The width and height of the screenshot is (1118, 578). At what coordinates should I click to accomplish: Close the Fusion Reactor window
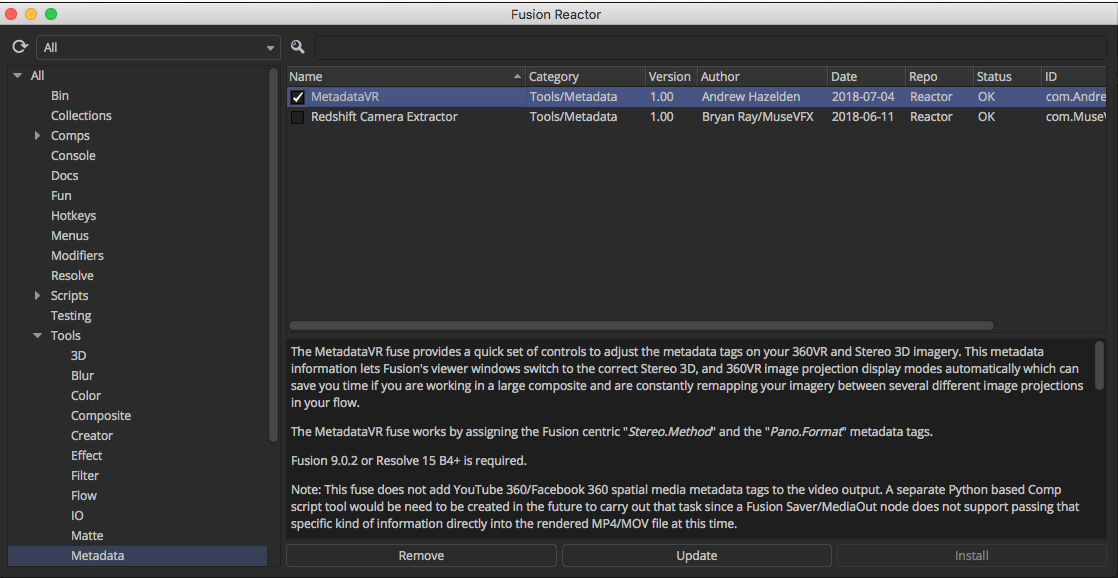[x=12, y=14]
